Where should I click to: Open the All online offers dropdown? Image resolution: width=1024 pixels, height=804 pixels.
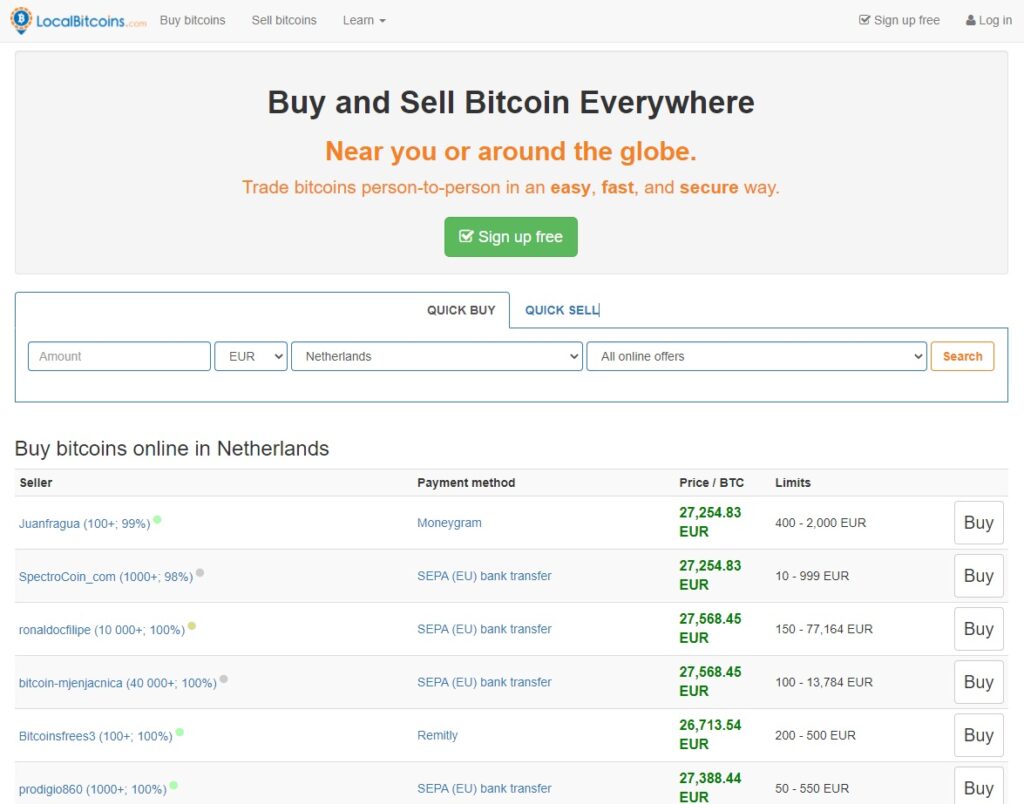(x=756, y=356)
